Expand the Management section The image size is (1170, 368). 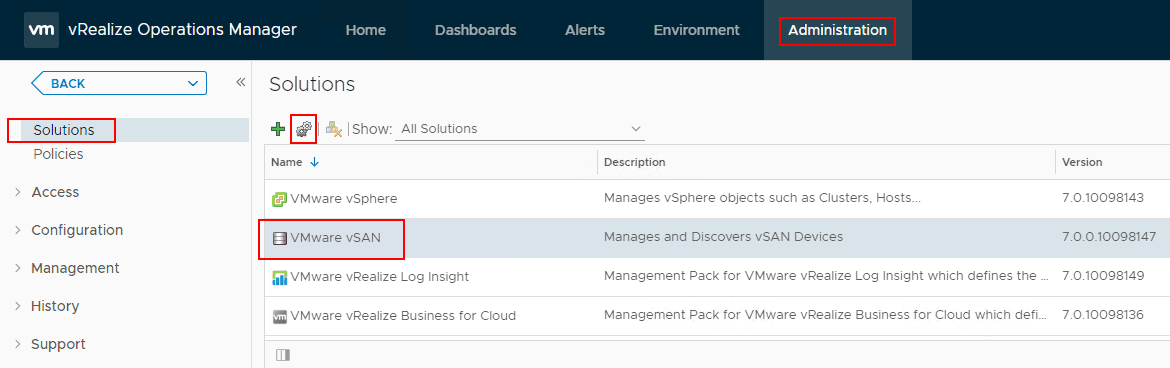tap(18, 268)
